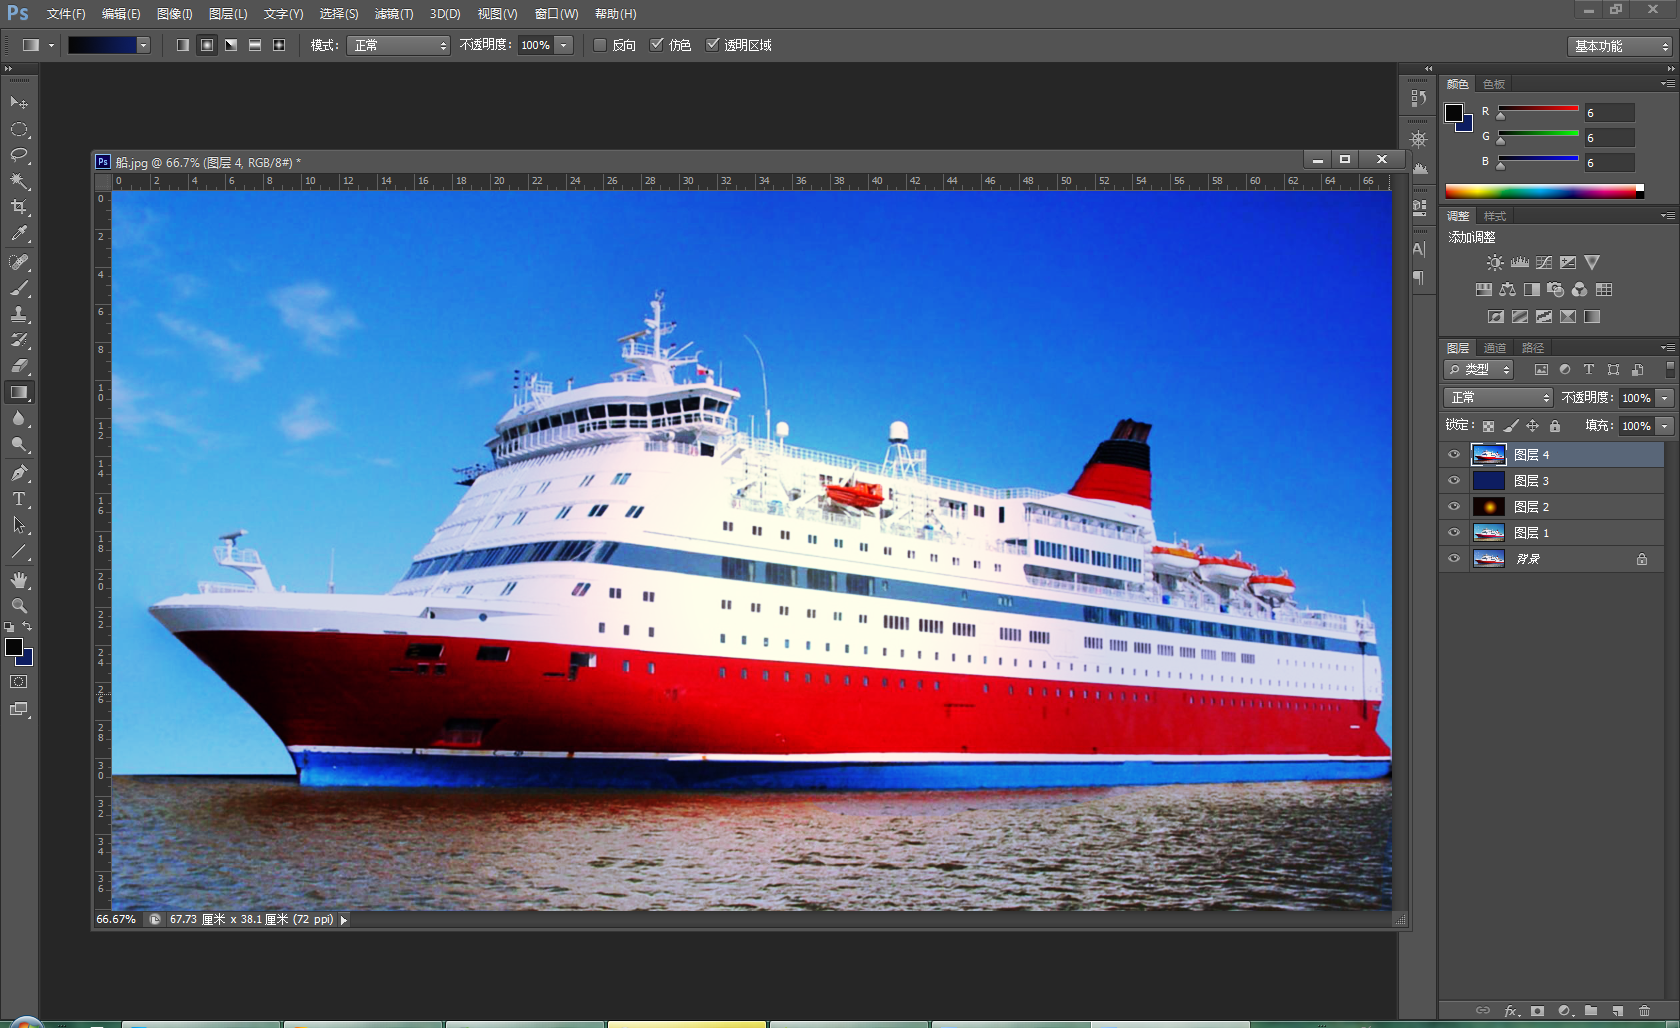Open the 模式 blend mode dropdown
The height and width of the screenshot is (1028, 1680).
tap(398, 45)
